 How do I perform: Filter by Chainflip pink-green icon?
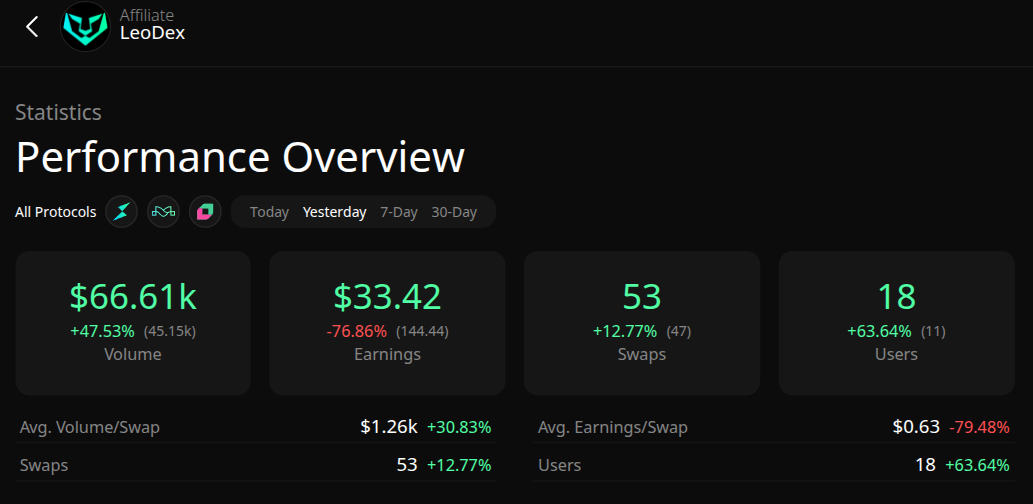tap(205, 212)
